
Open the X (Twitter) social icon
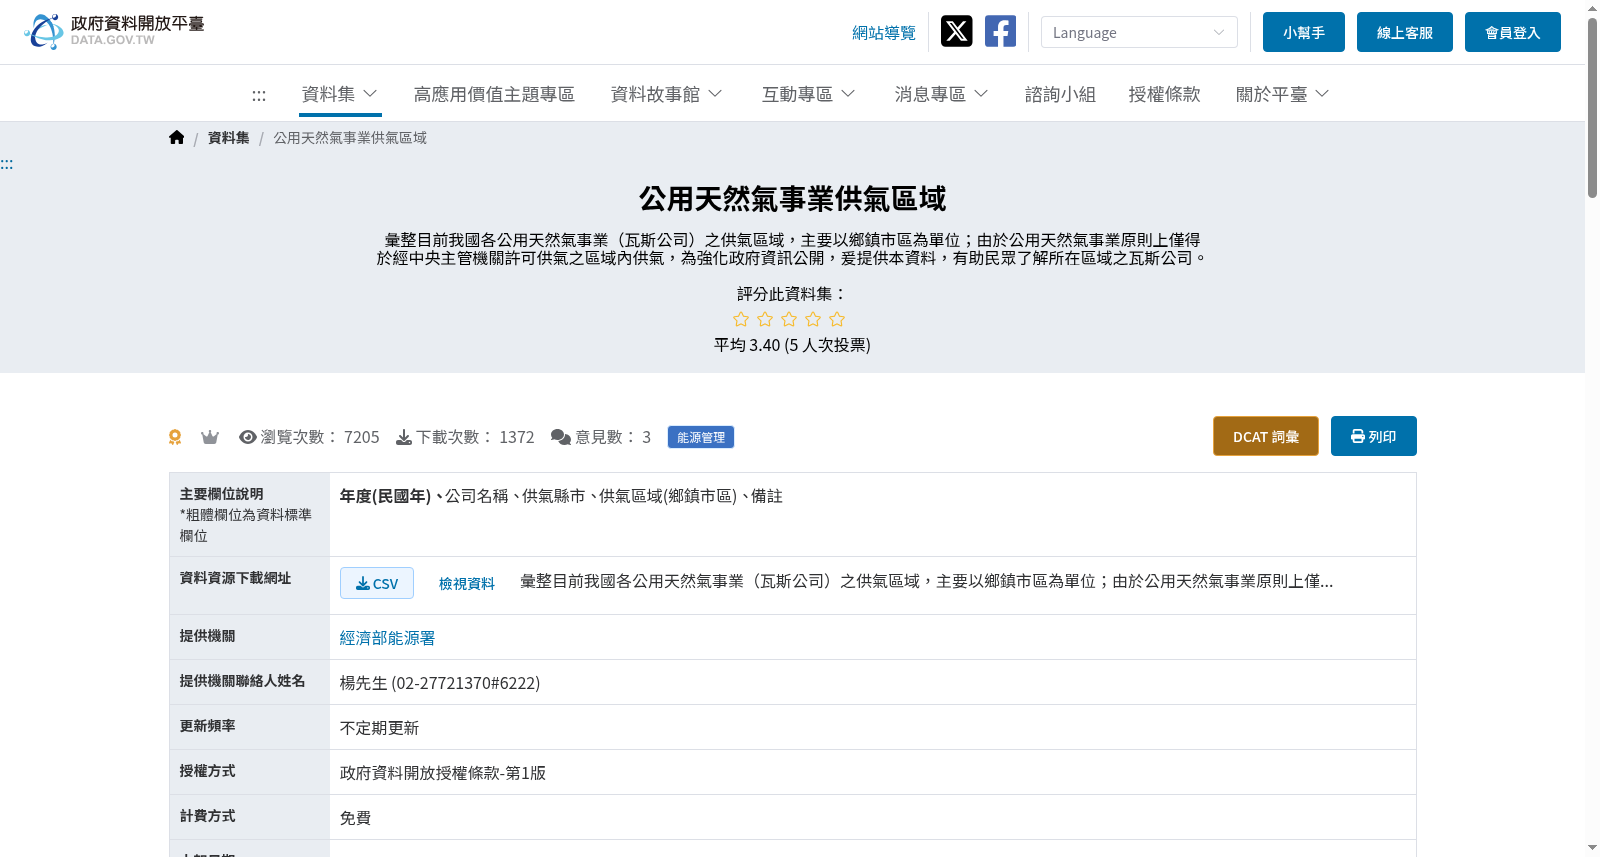pos(956,31)
